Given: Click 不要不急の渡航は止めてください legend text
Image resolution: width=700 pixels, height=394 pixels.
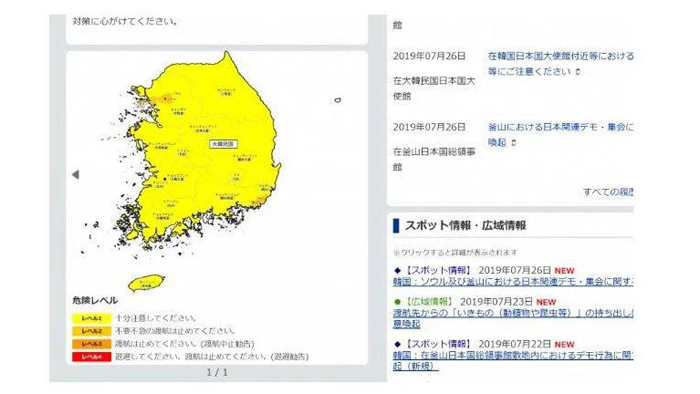Looking at the screenshot, I should click(175, 331).
